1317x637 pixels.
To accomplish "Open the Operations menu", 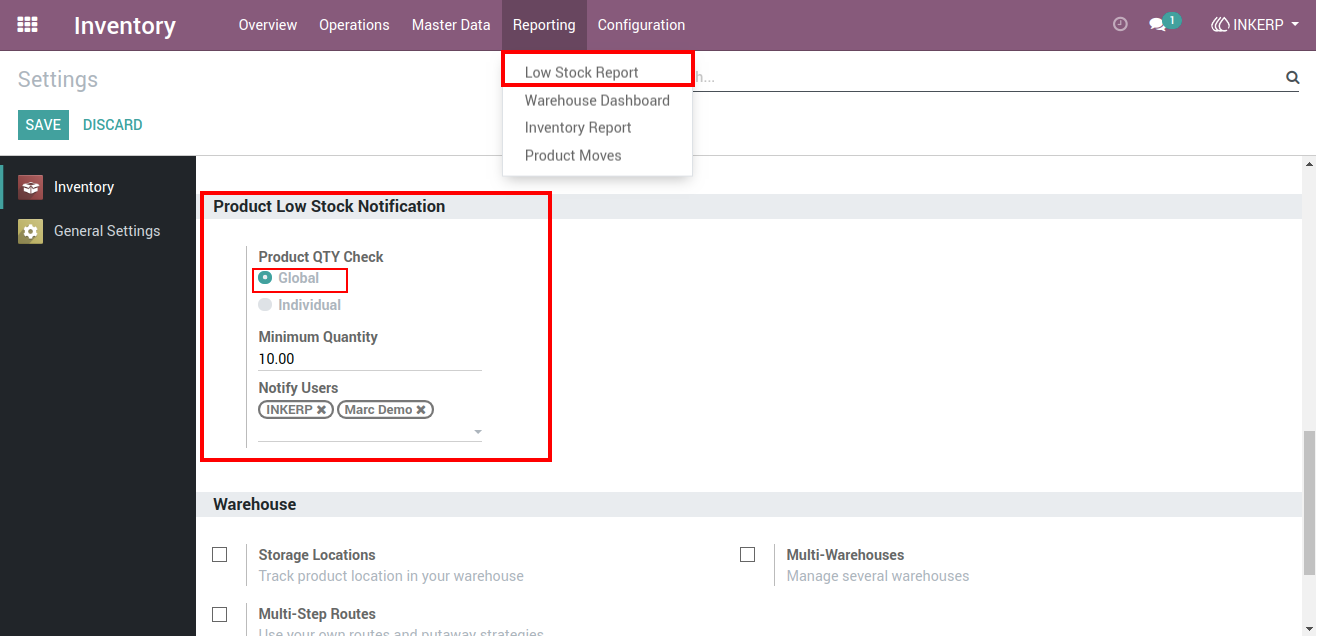I will point(354,25).
